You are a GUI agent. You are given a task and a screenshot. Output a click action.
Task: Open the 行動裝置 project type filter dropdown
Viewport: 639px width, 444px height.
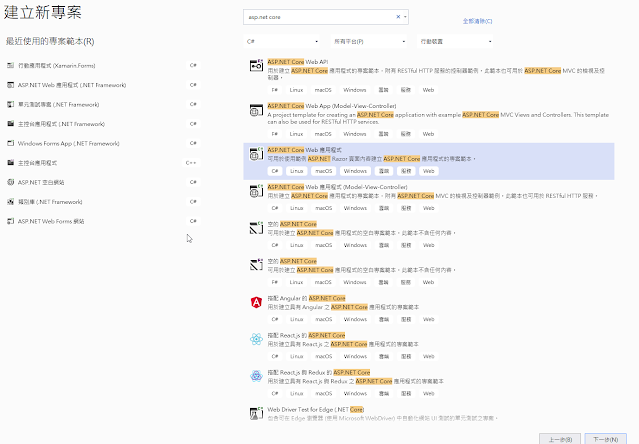[x=455, y=41]
